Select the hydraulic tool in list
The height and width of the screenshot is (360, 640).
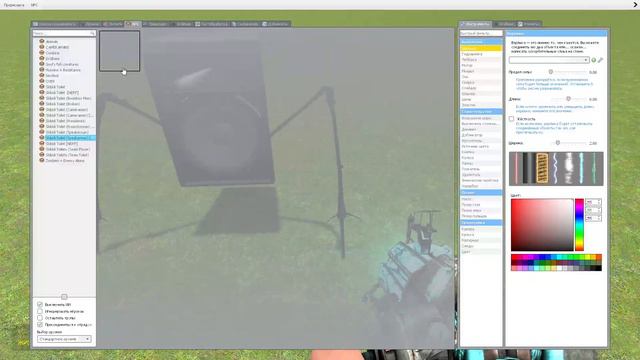coord(481,54)
